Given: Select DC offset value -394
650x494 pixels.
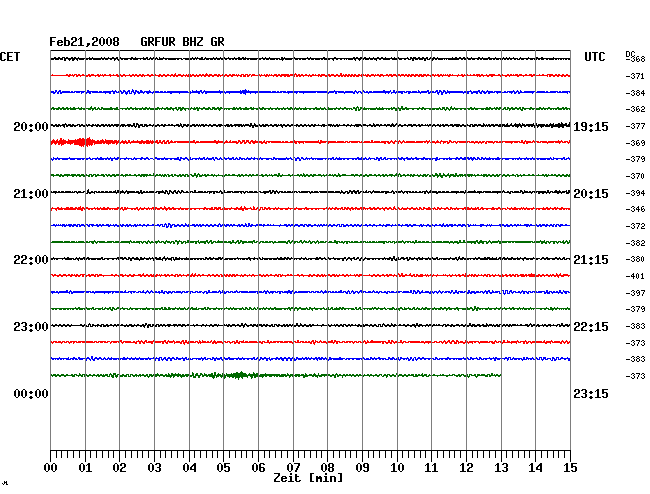Looking at the screenshot, I should coord(635,193).
